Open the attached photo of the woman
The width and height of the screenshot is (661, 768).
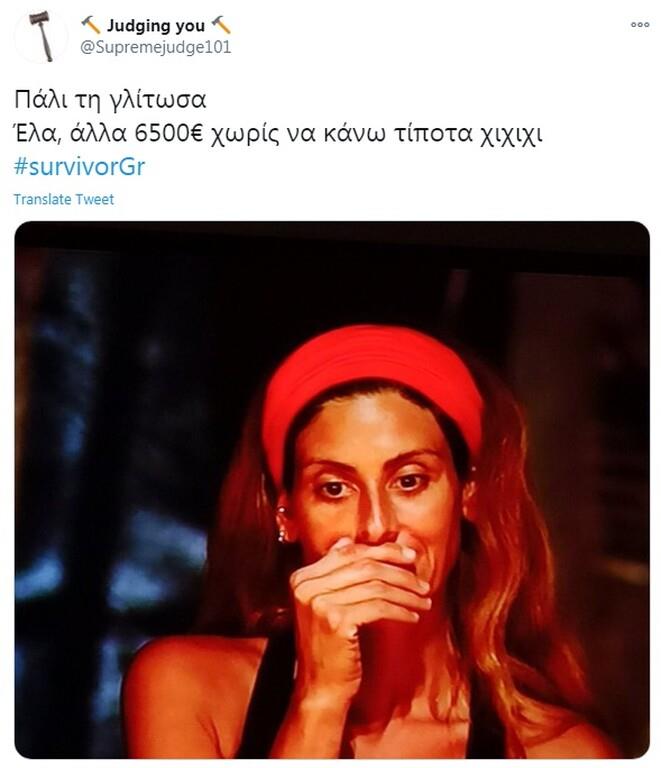click(x=332, y=490)
